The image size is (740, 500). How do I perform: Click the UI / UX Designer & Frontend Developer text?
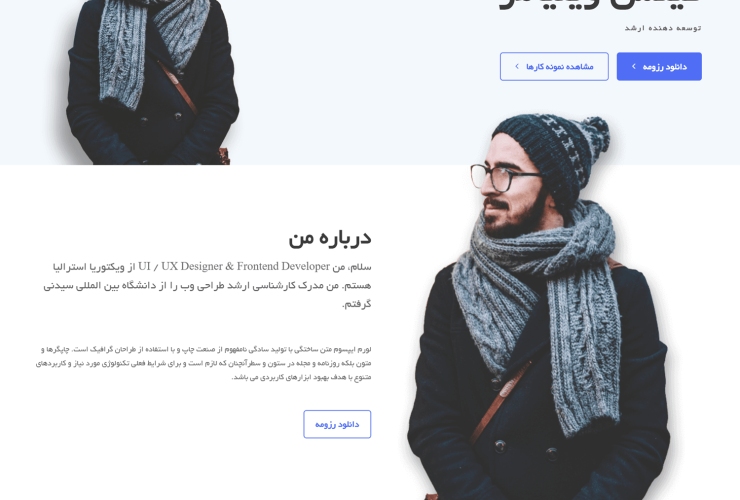(x=234, y=266)
